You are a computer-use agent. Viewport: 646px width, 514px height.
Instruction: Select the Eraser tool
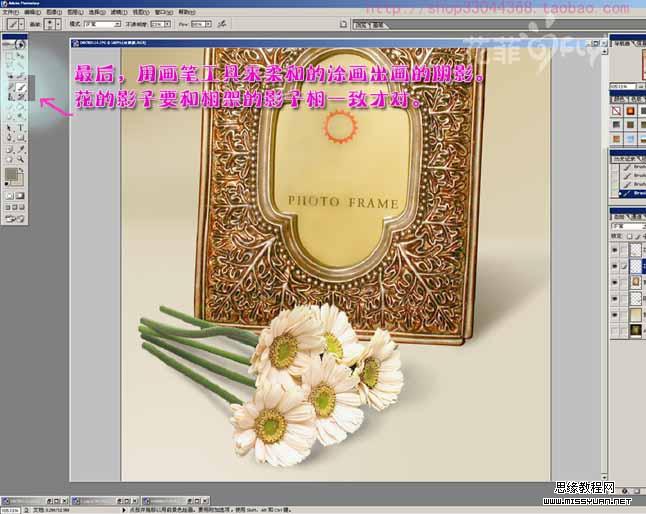click(x=10, y=107)
